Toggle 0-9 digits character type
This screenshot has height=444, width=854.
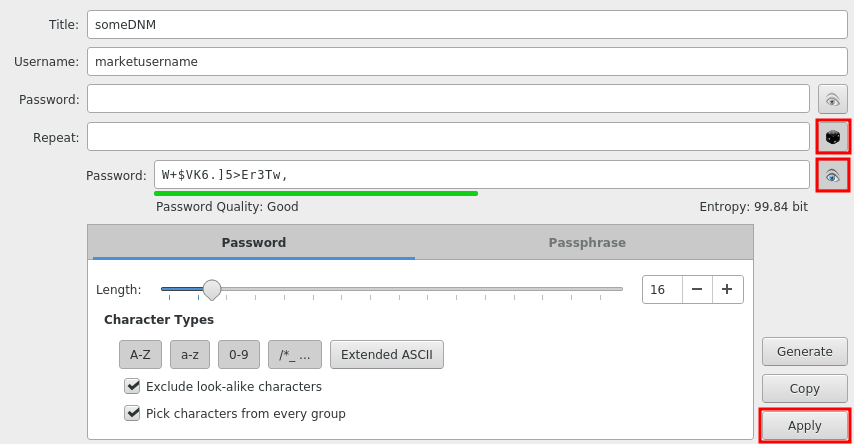coord(239,354)
